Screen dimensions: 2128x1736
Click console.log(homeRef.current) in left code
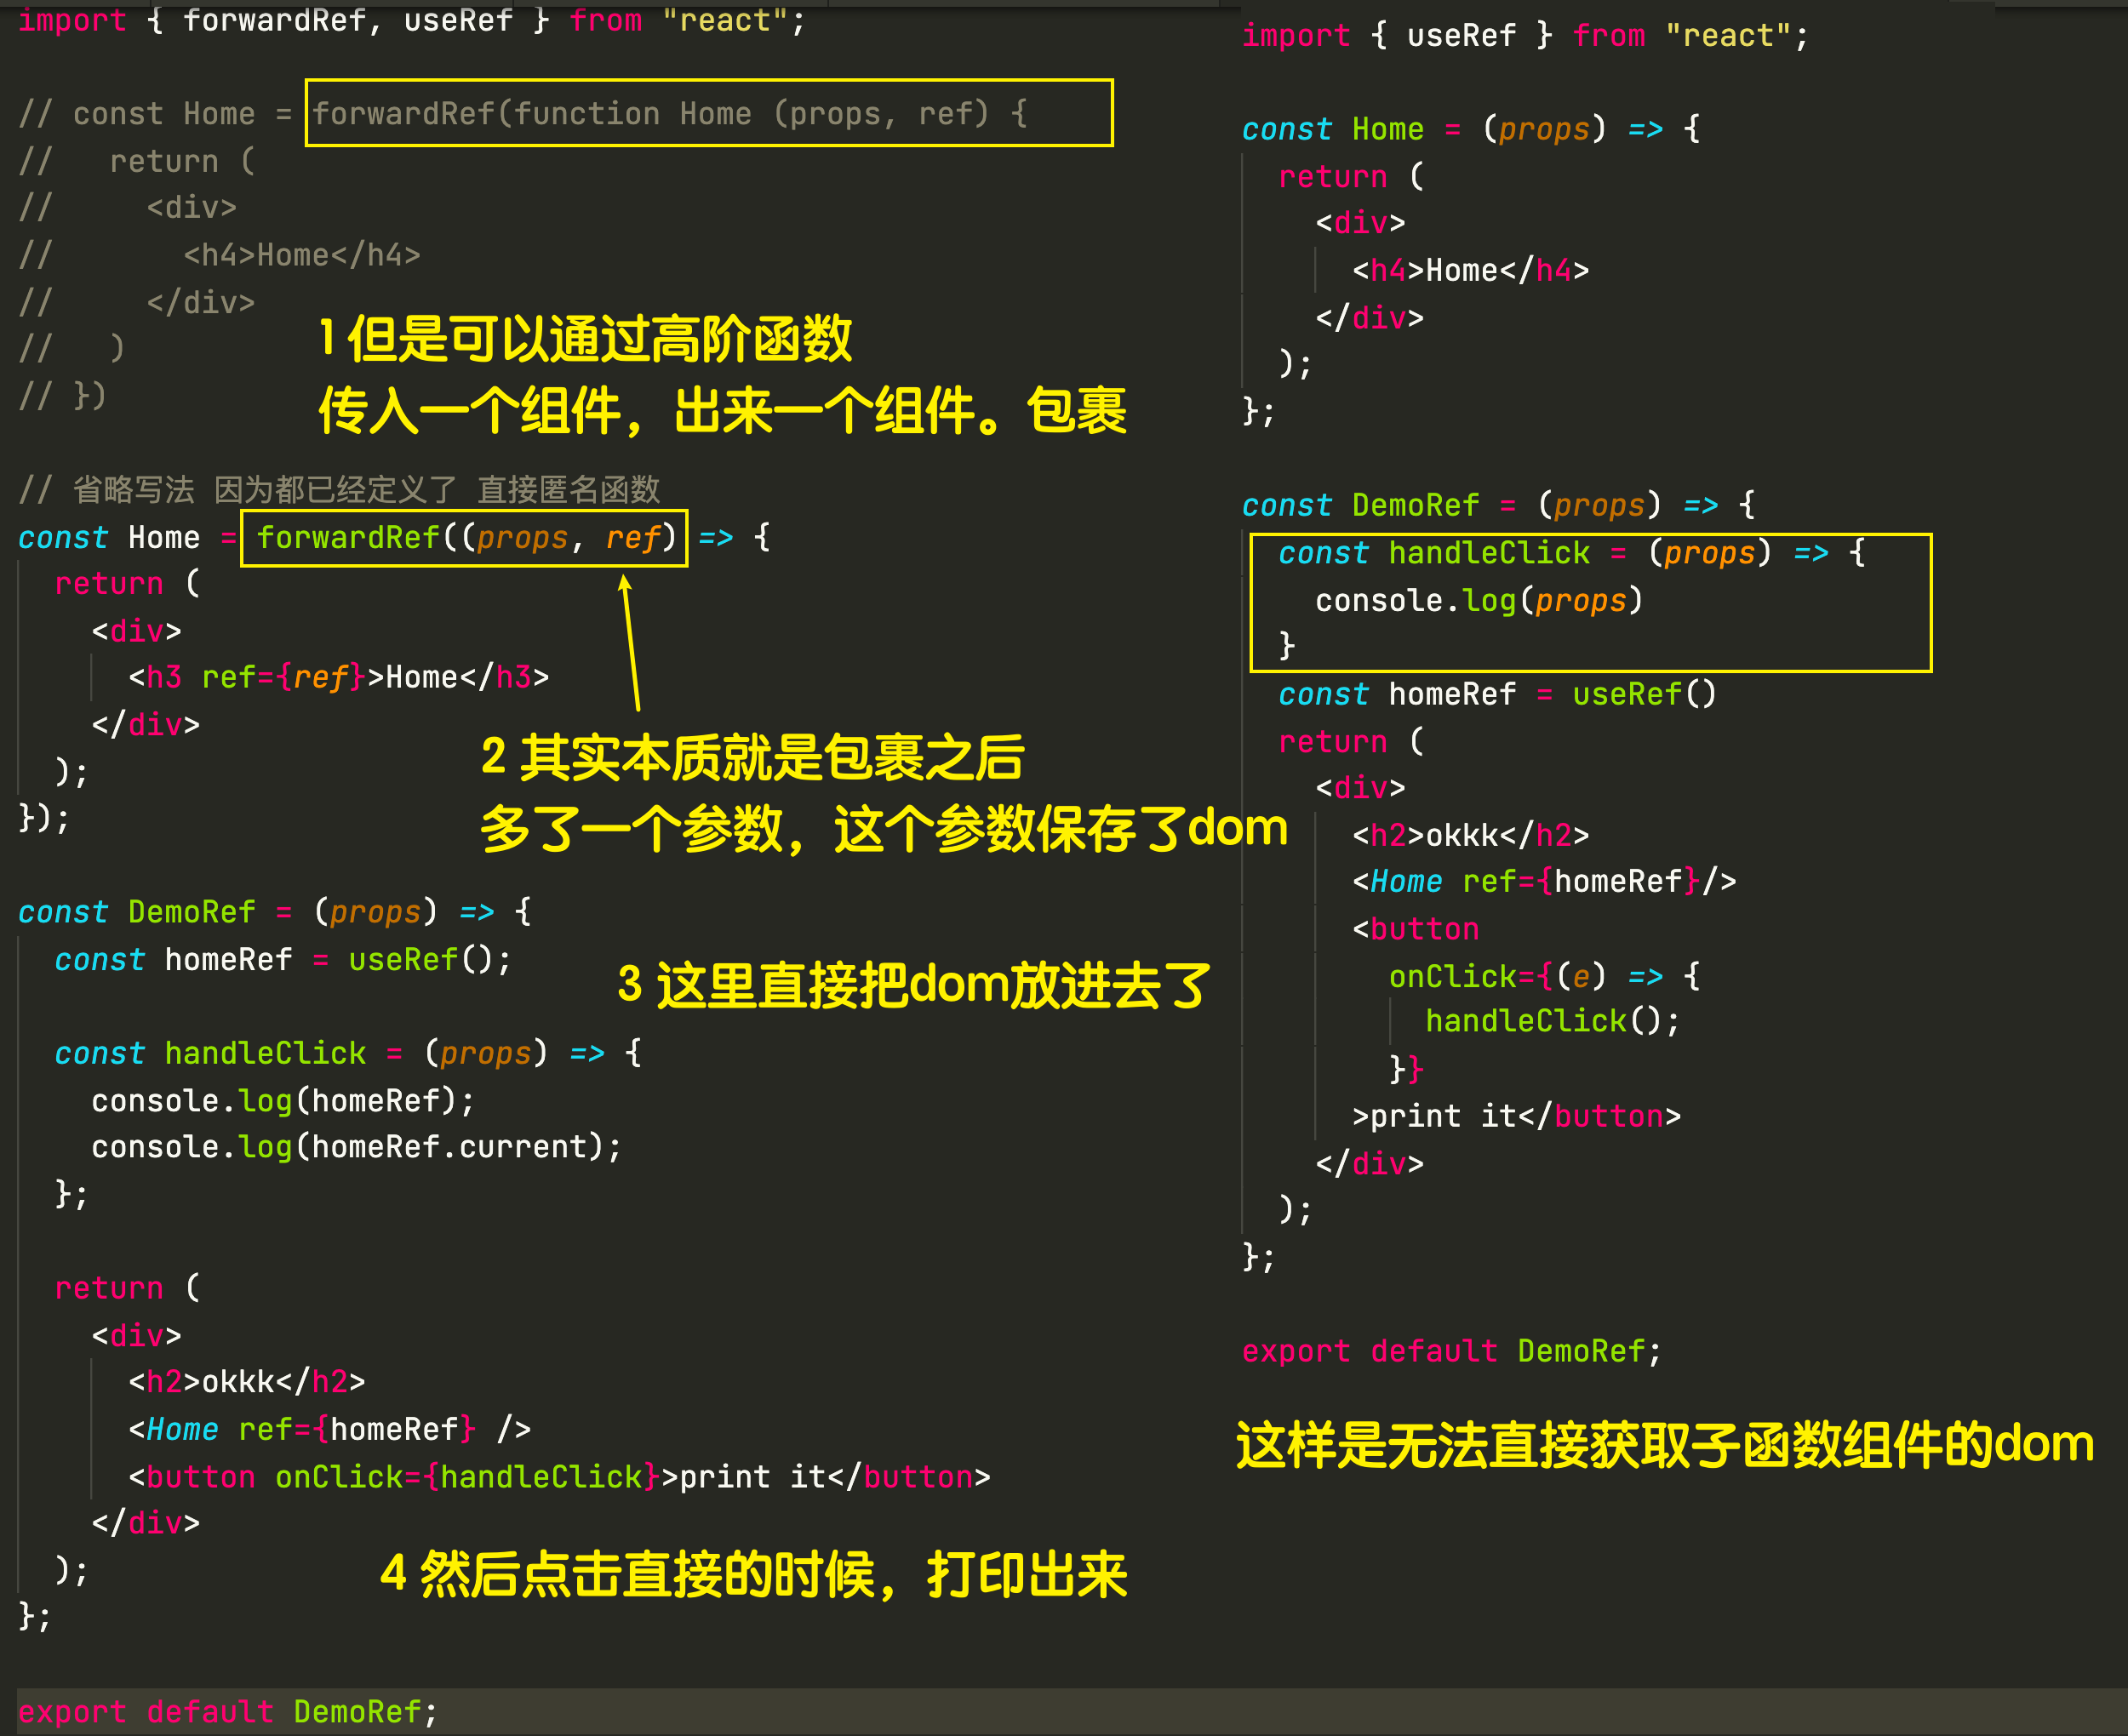356,1147
